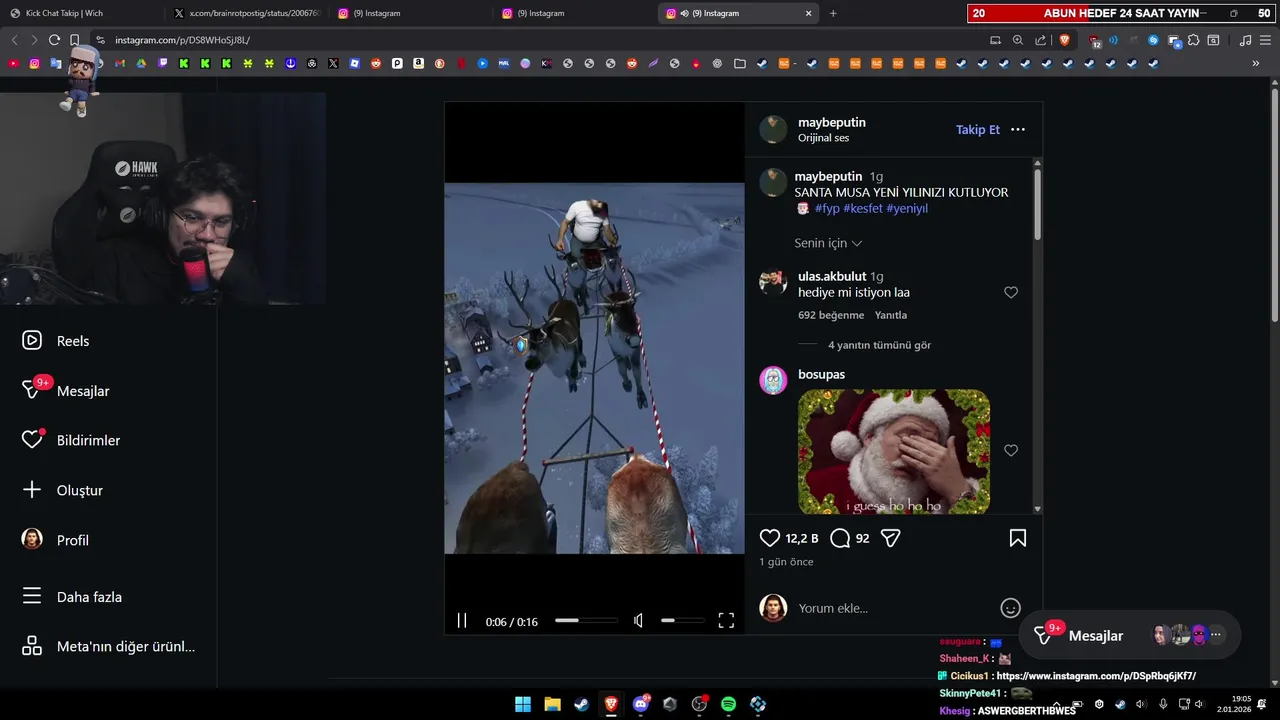Open the #yeniyıl hashtag link
Image resolution: width=1280 pixels, height=720 pixels.
click(907, 209)
